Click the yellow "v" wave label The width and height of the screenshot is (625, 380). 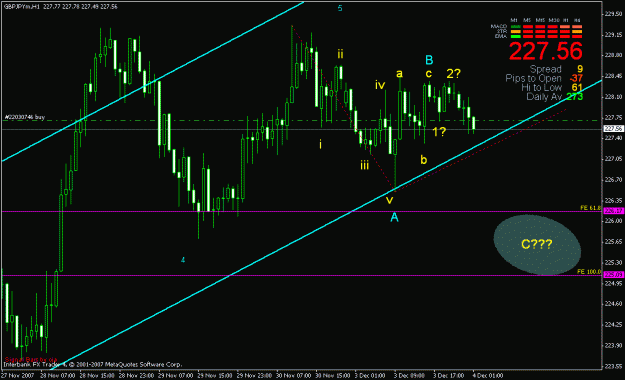click(x=389, y=200)
